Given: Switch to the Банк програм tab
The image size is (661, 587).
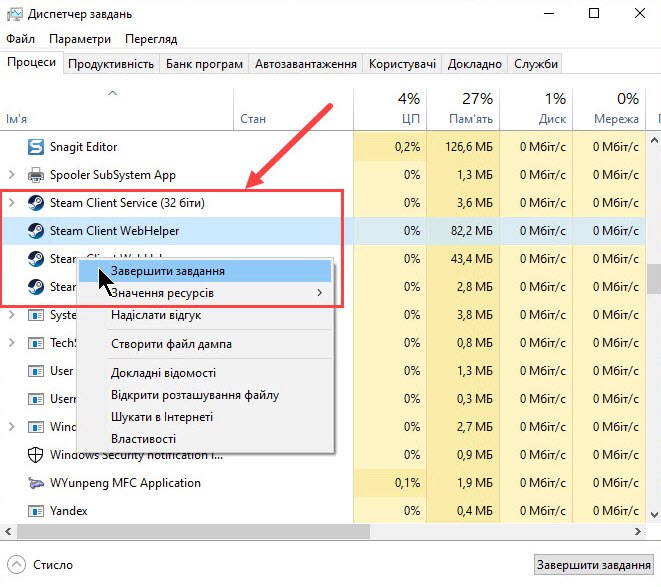Looking at the screenshot, I should (x=204, y=64).
